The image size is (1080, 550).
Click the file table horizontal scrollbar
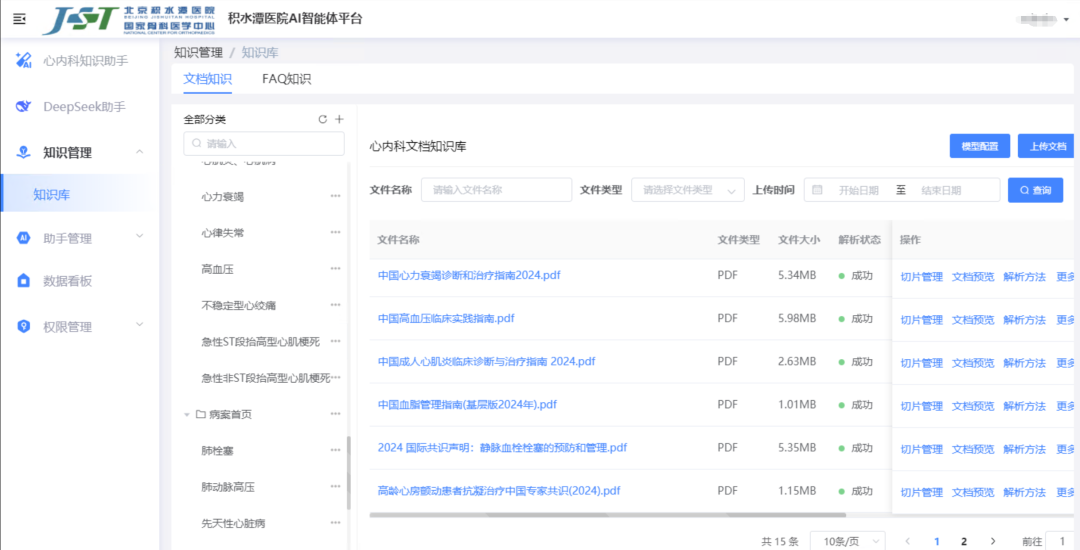click(608, 514)
